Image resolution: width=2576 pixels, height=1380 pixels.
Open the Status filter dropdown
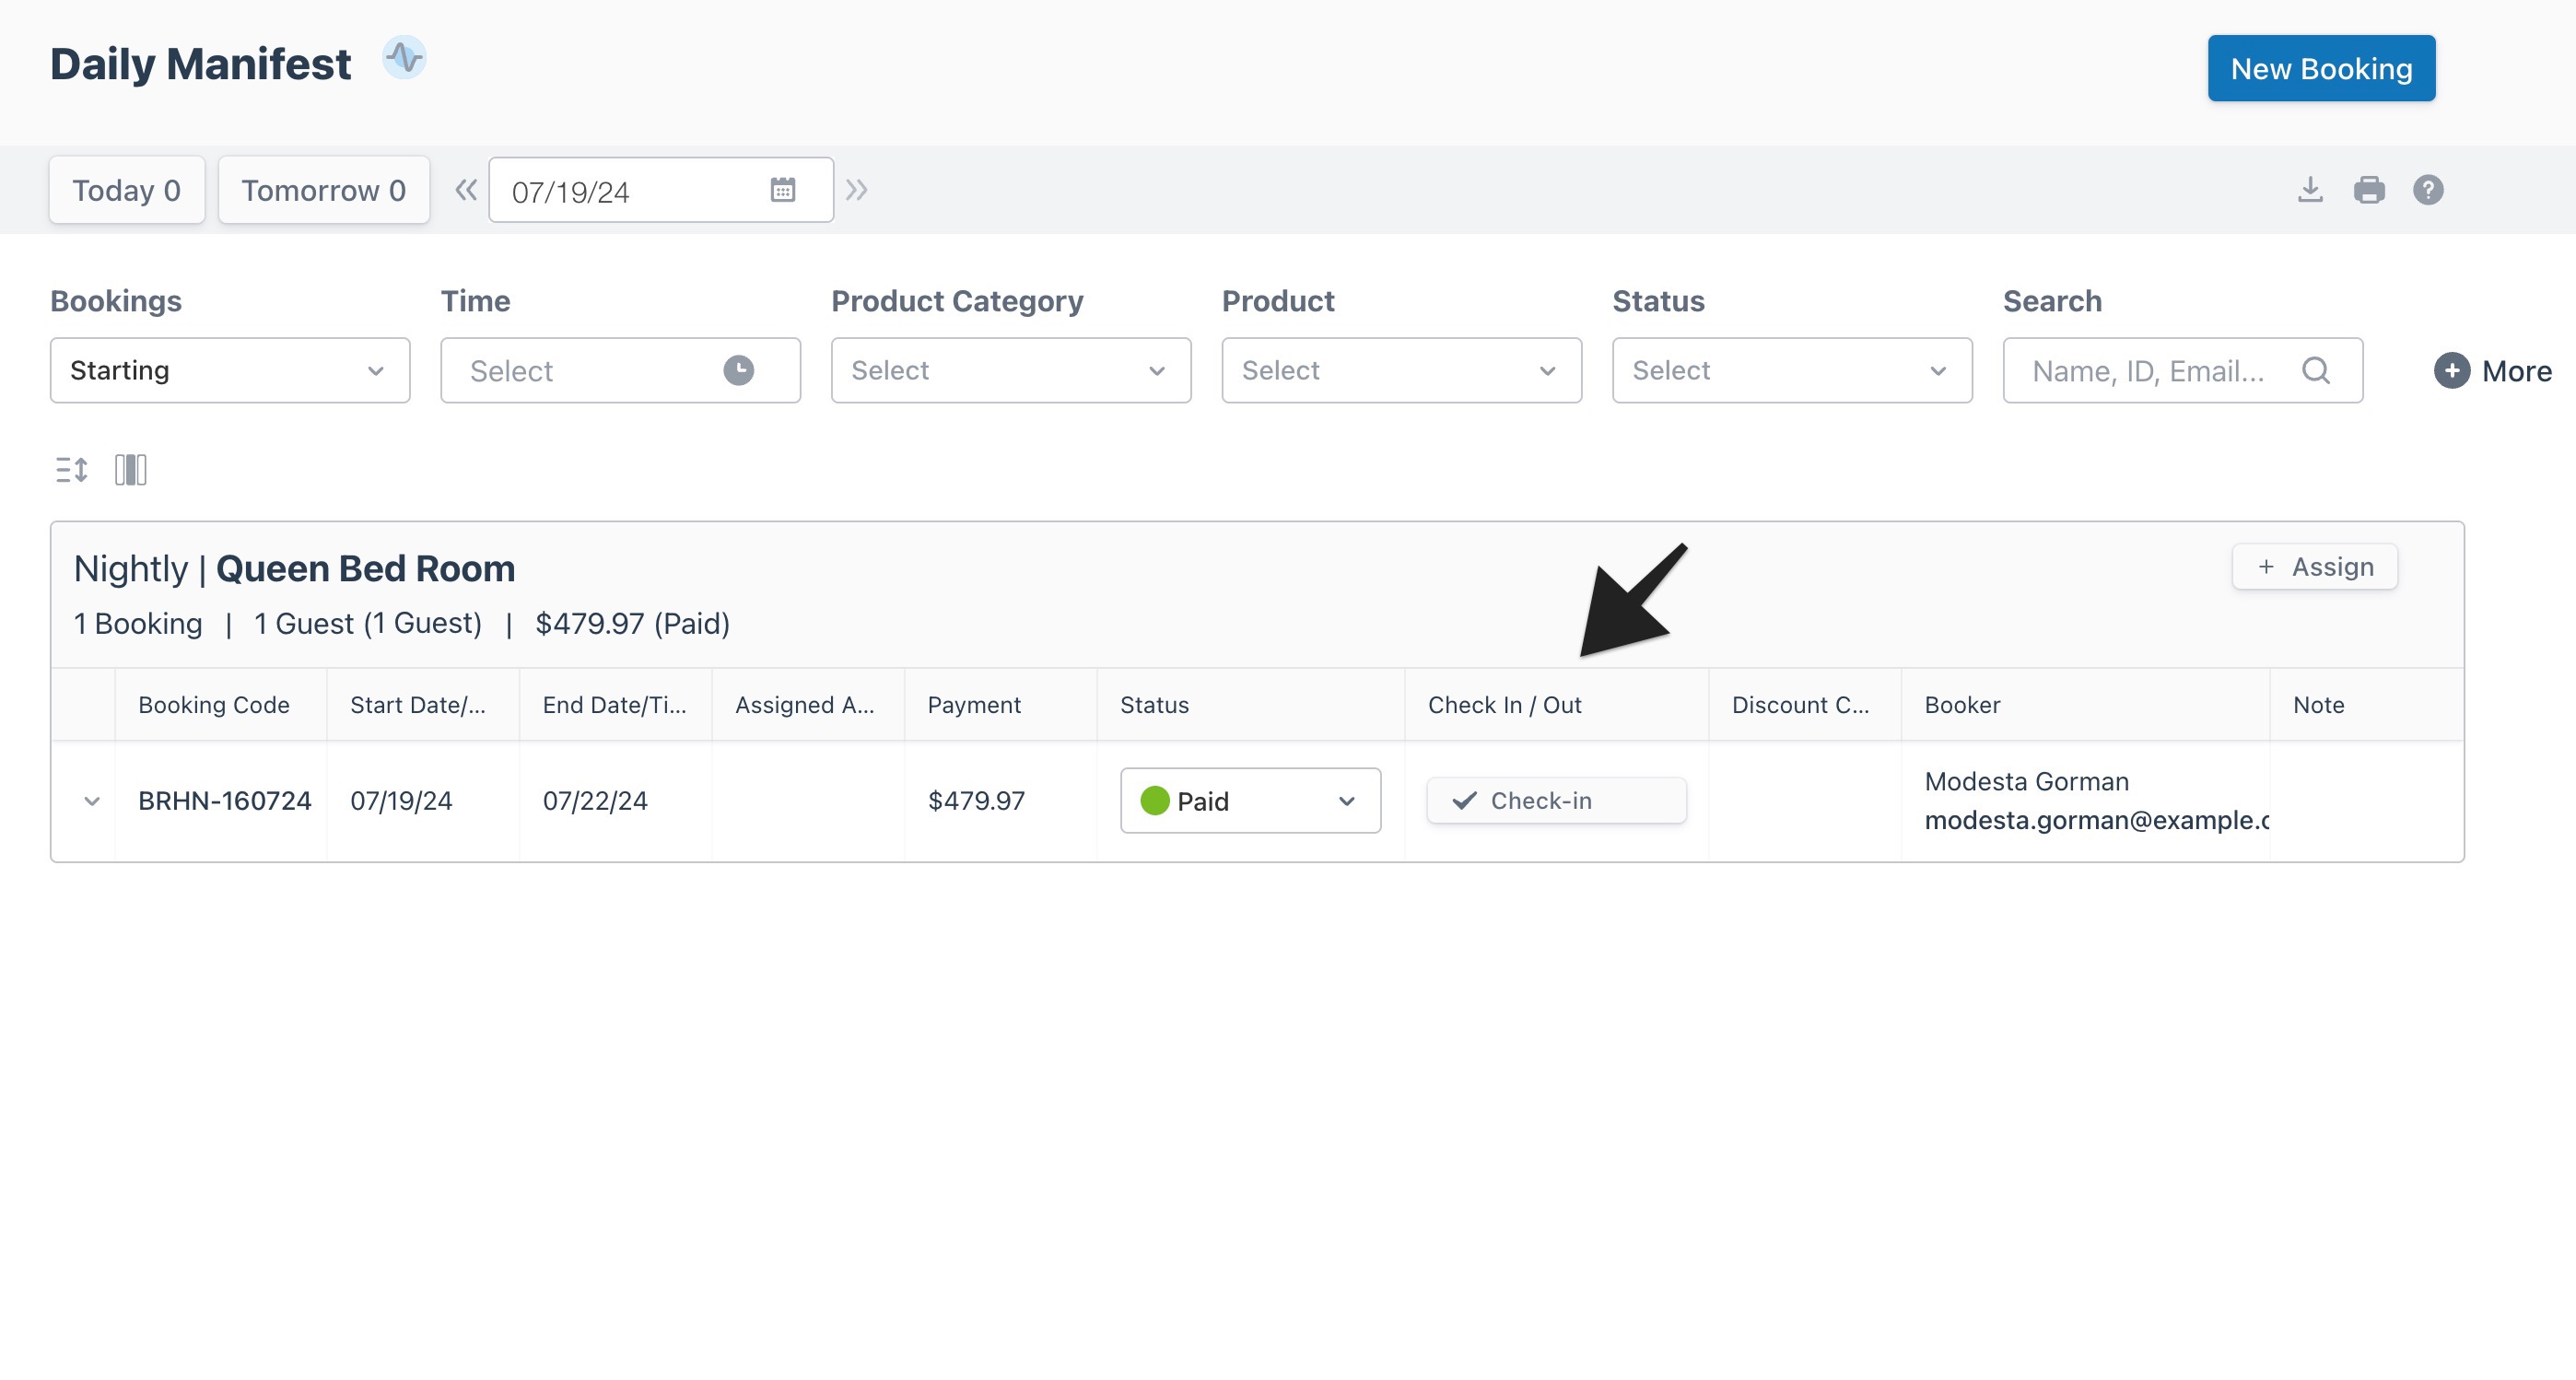tap(1792, 370)
